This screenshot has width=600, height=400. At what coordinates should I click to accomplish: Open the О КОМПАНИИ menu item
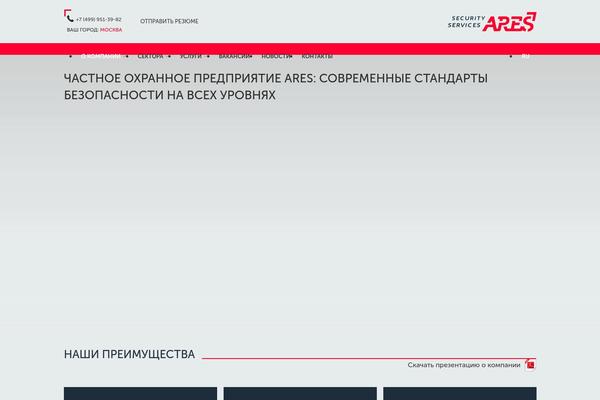101,56
